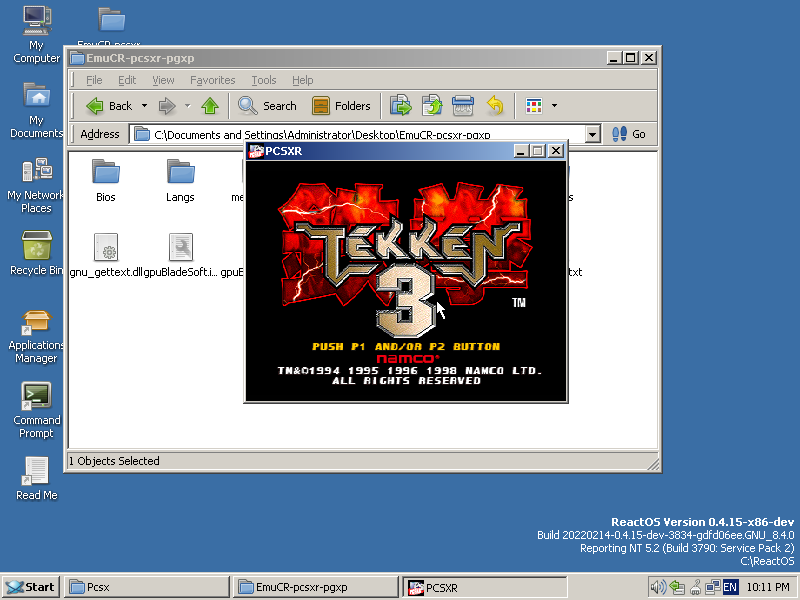Viewport: 800px width, 600px height.
Task: Select the gpuBladeSoft file
Action: (181, 255)
